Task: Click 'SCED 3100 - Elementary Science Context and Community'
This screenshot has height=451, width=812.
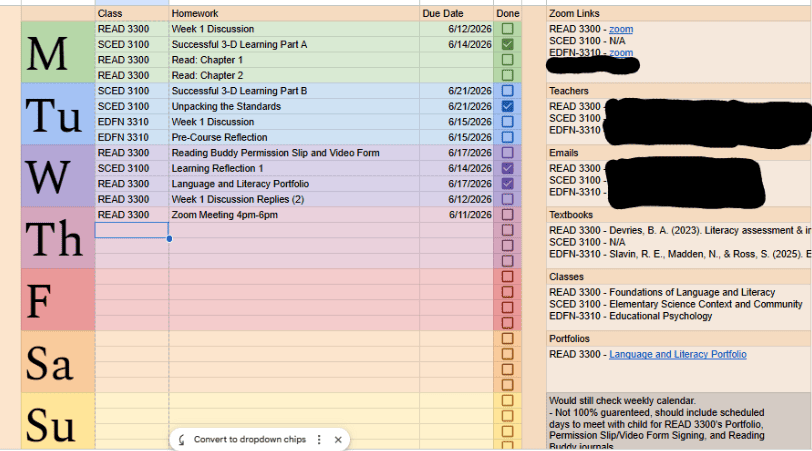Action: click(x=676, y=304)
